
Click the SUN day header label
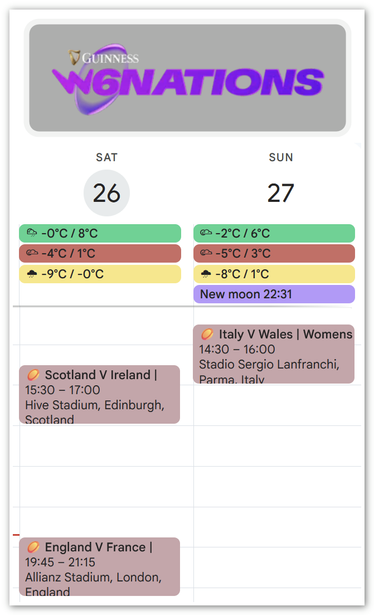(281, 157)
